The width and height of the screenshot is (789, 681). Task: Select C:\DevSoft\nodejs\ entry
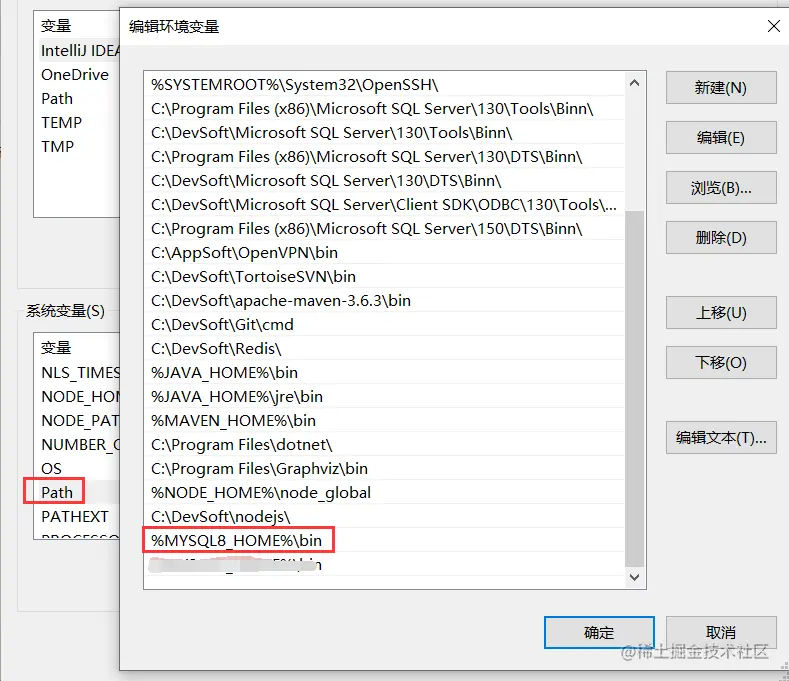point(384,516)
